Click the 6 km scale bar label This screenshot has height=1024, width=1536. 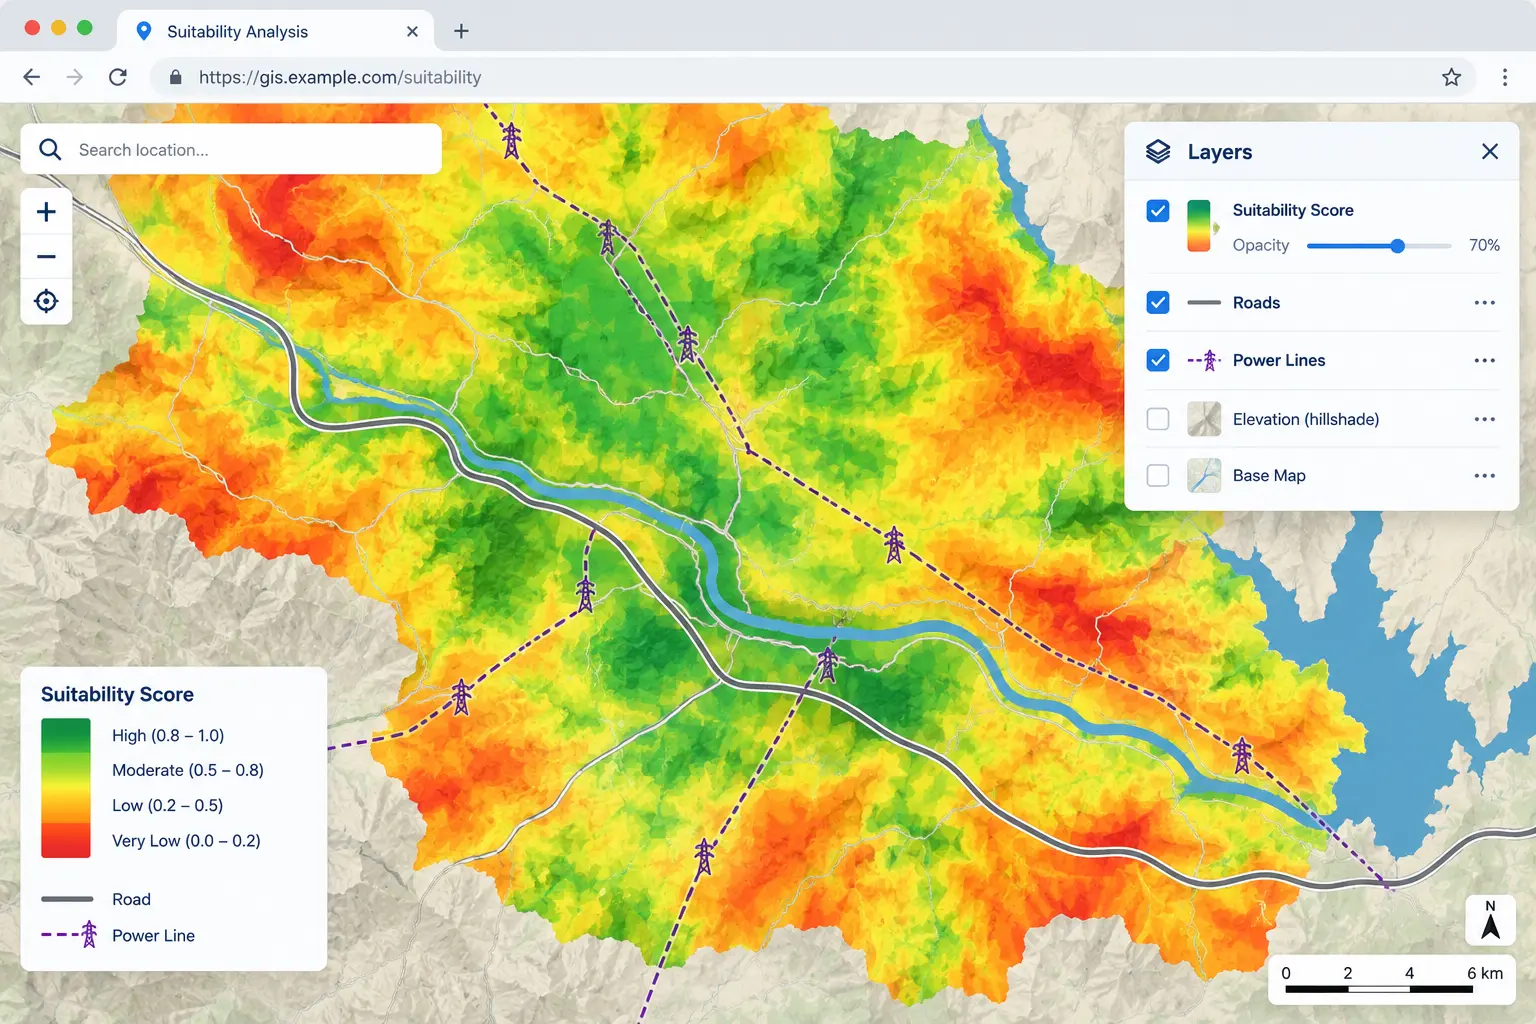coord(1485,973)
